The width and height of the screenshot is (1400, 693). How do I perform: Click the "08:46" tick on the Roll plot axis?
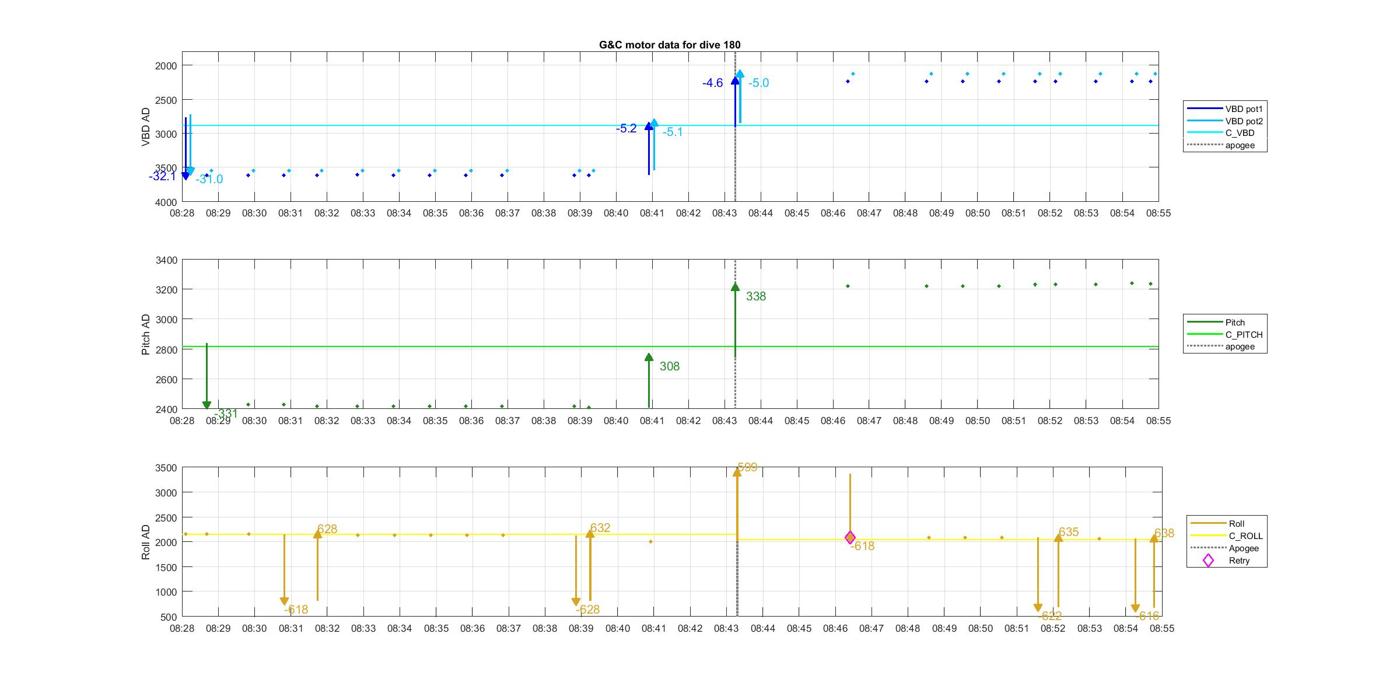click(835, 629)
